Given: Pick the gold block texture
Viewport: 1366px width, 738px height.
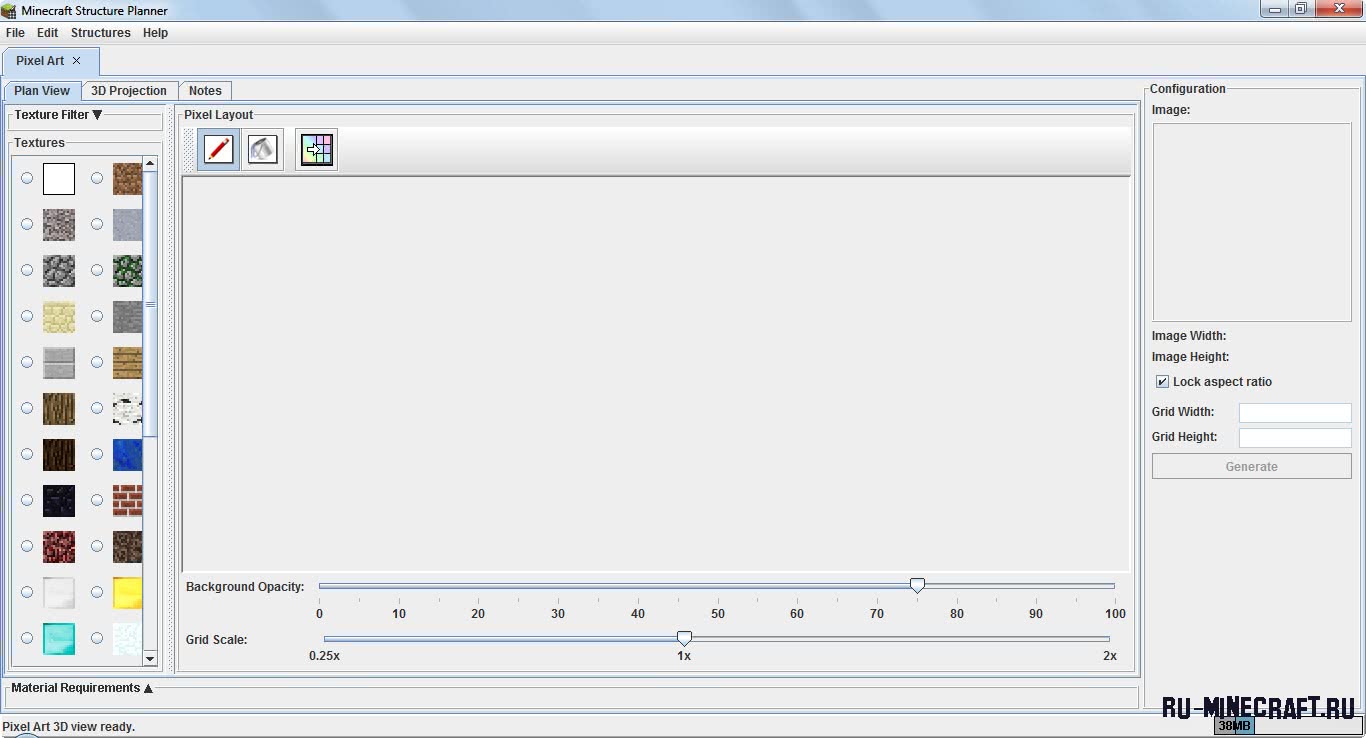Looking at the screenshot, I should (127, 593).
